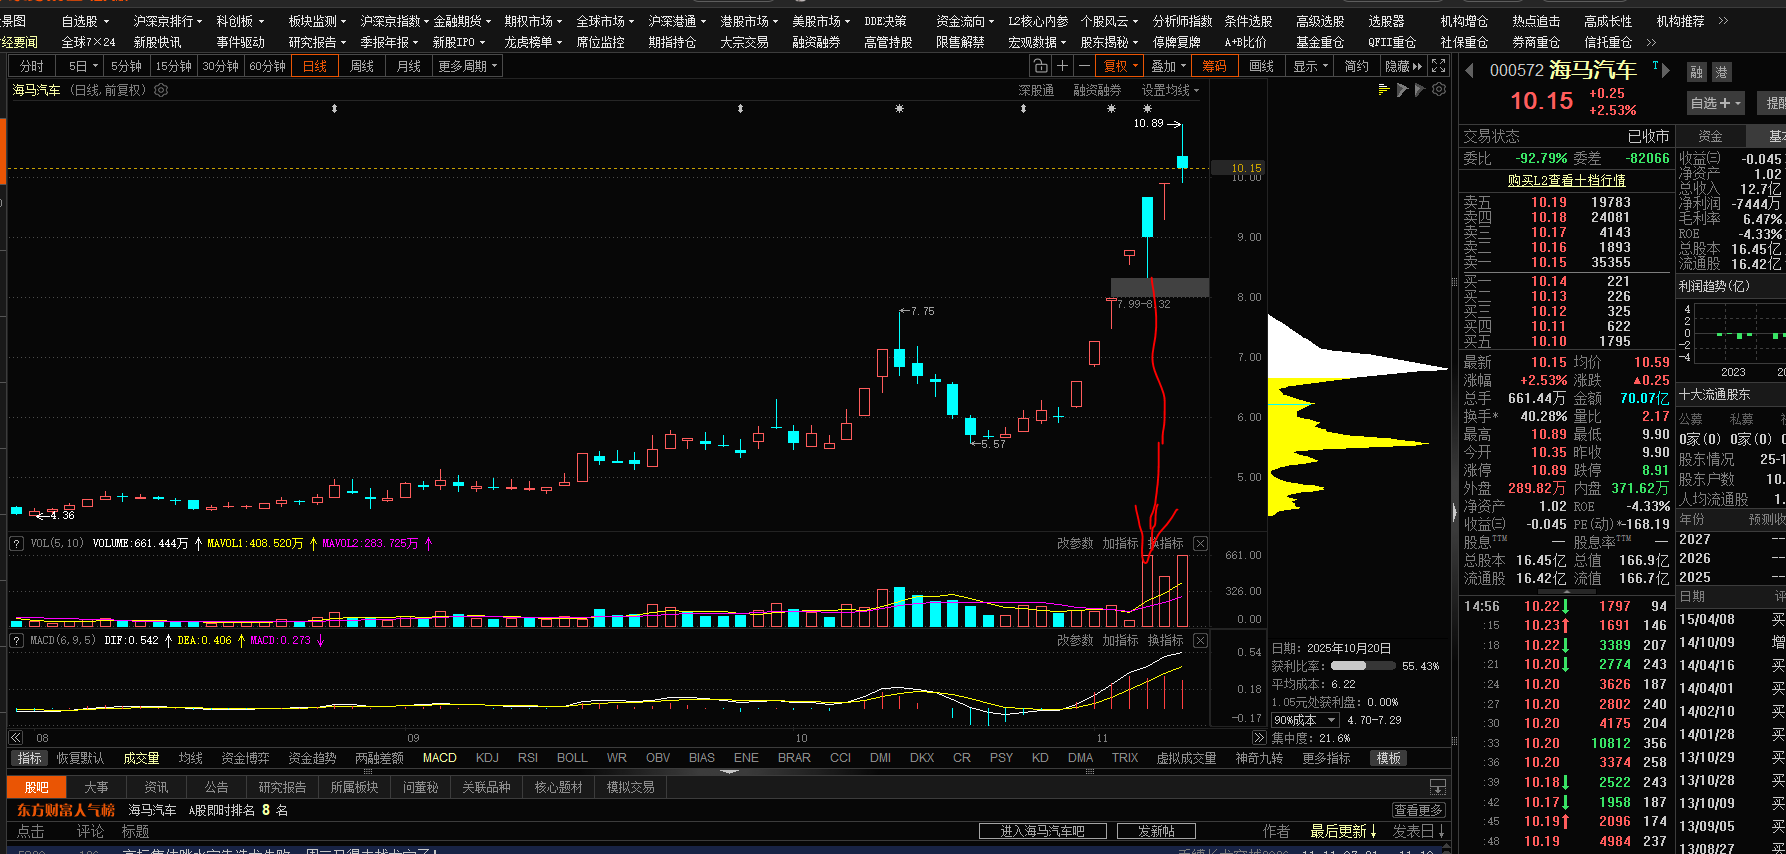Go to previous stock with left arrow

click(x=1469, y=70)
